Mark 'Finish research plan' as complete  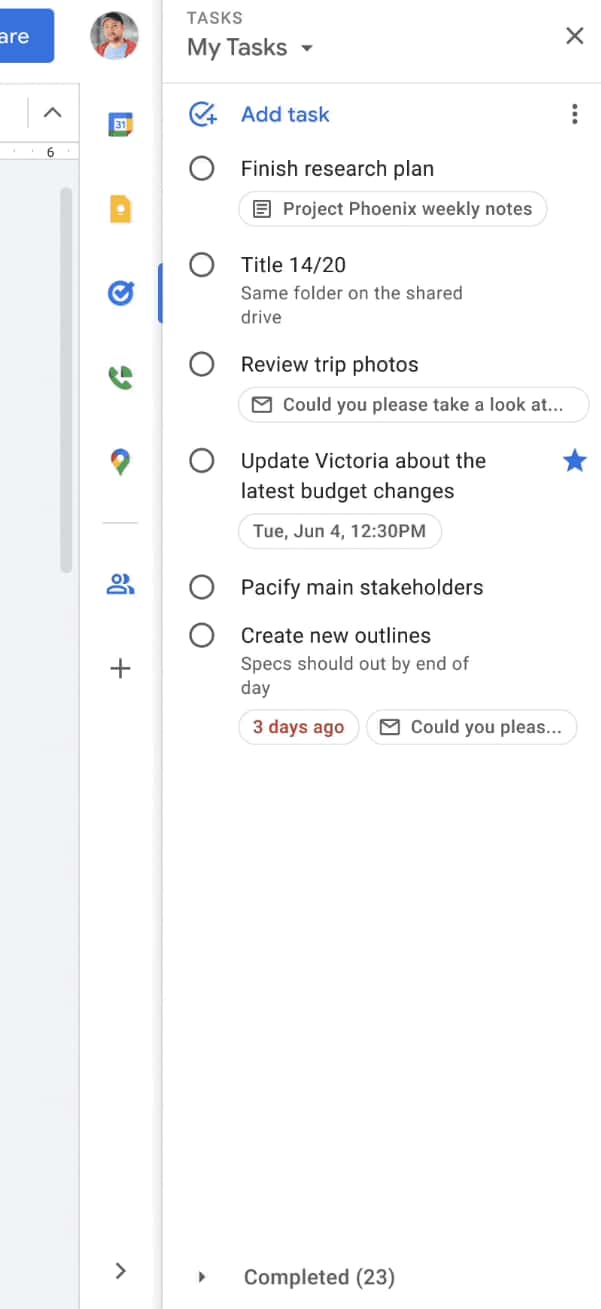(202, 168)
